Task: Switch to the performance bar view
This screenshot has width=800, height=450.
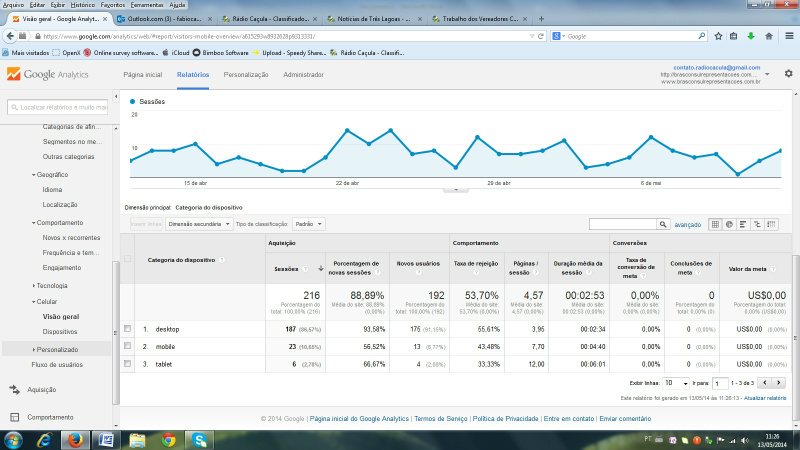Action: 745,224
